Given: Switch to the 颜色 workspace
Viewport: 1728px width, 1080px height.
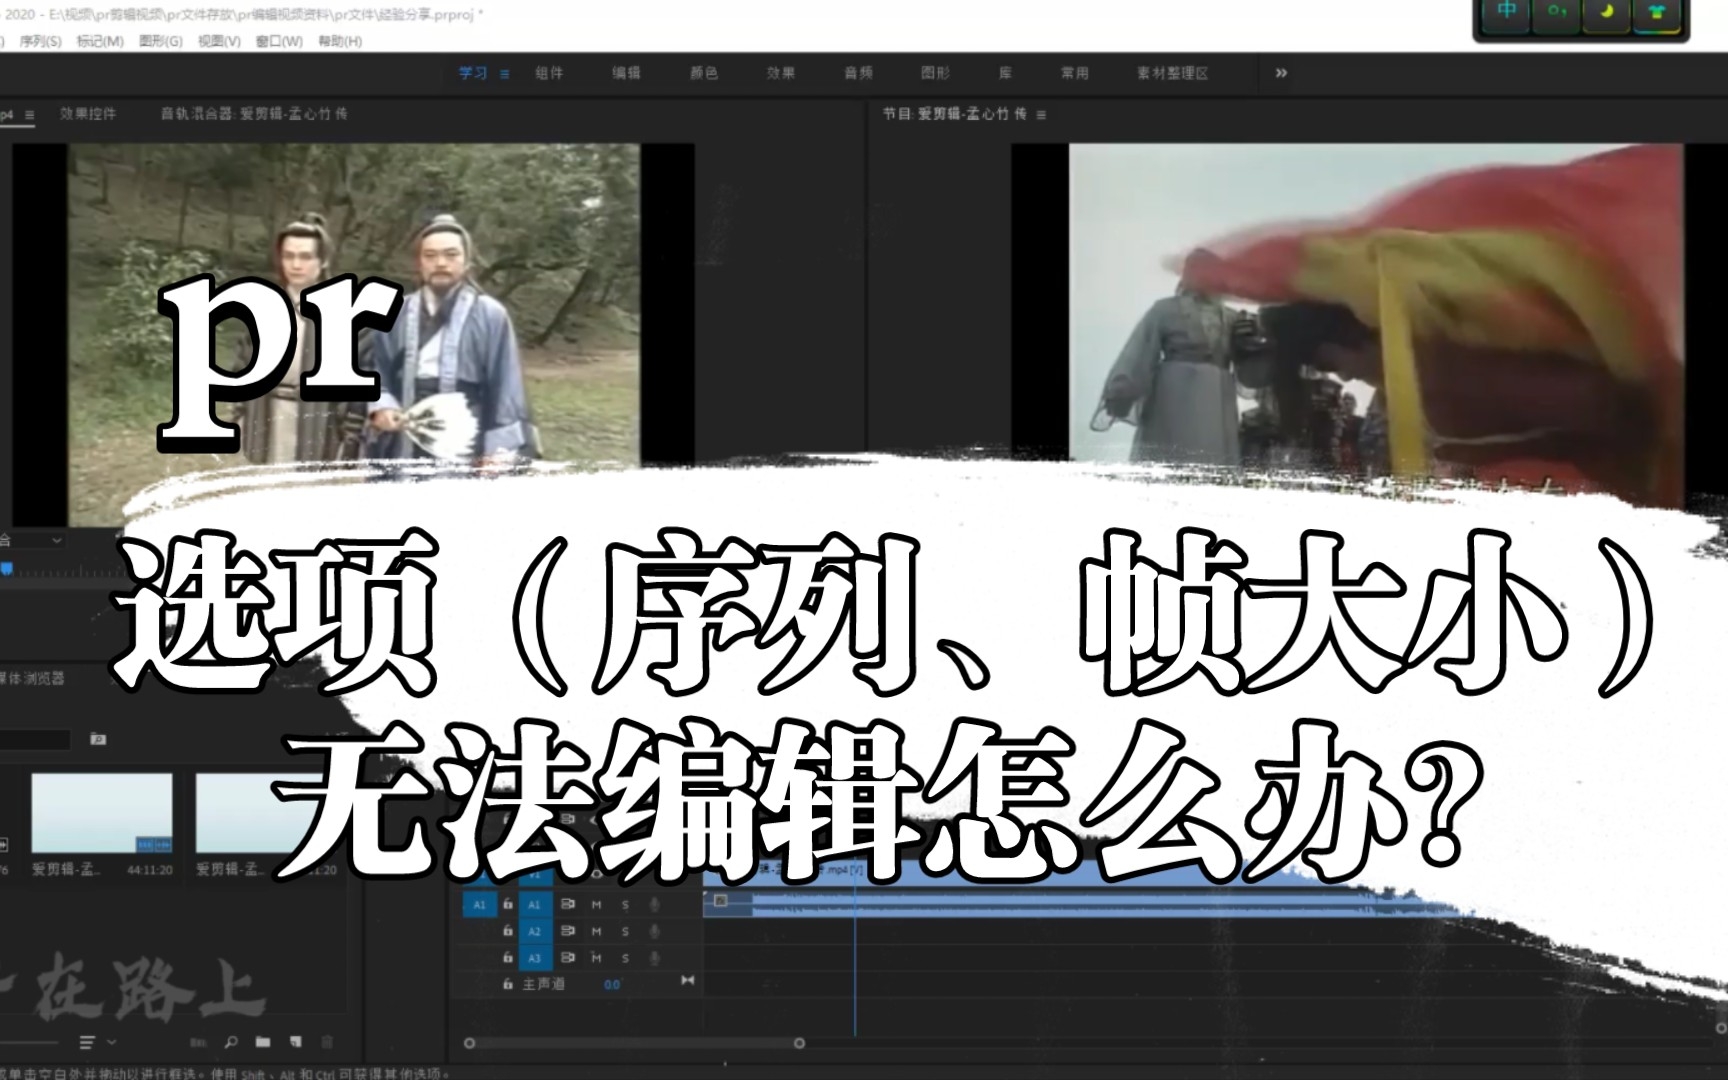Looking at the screenshot, I should 704,73.
